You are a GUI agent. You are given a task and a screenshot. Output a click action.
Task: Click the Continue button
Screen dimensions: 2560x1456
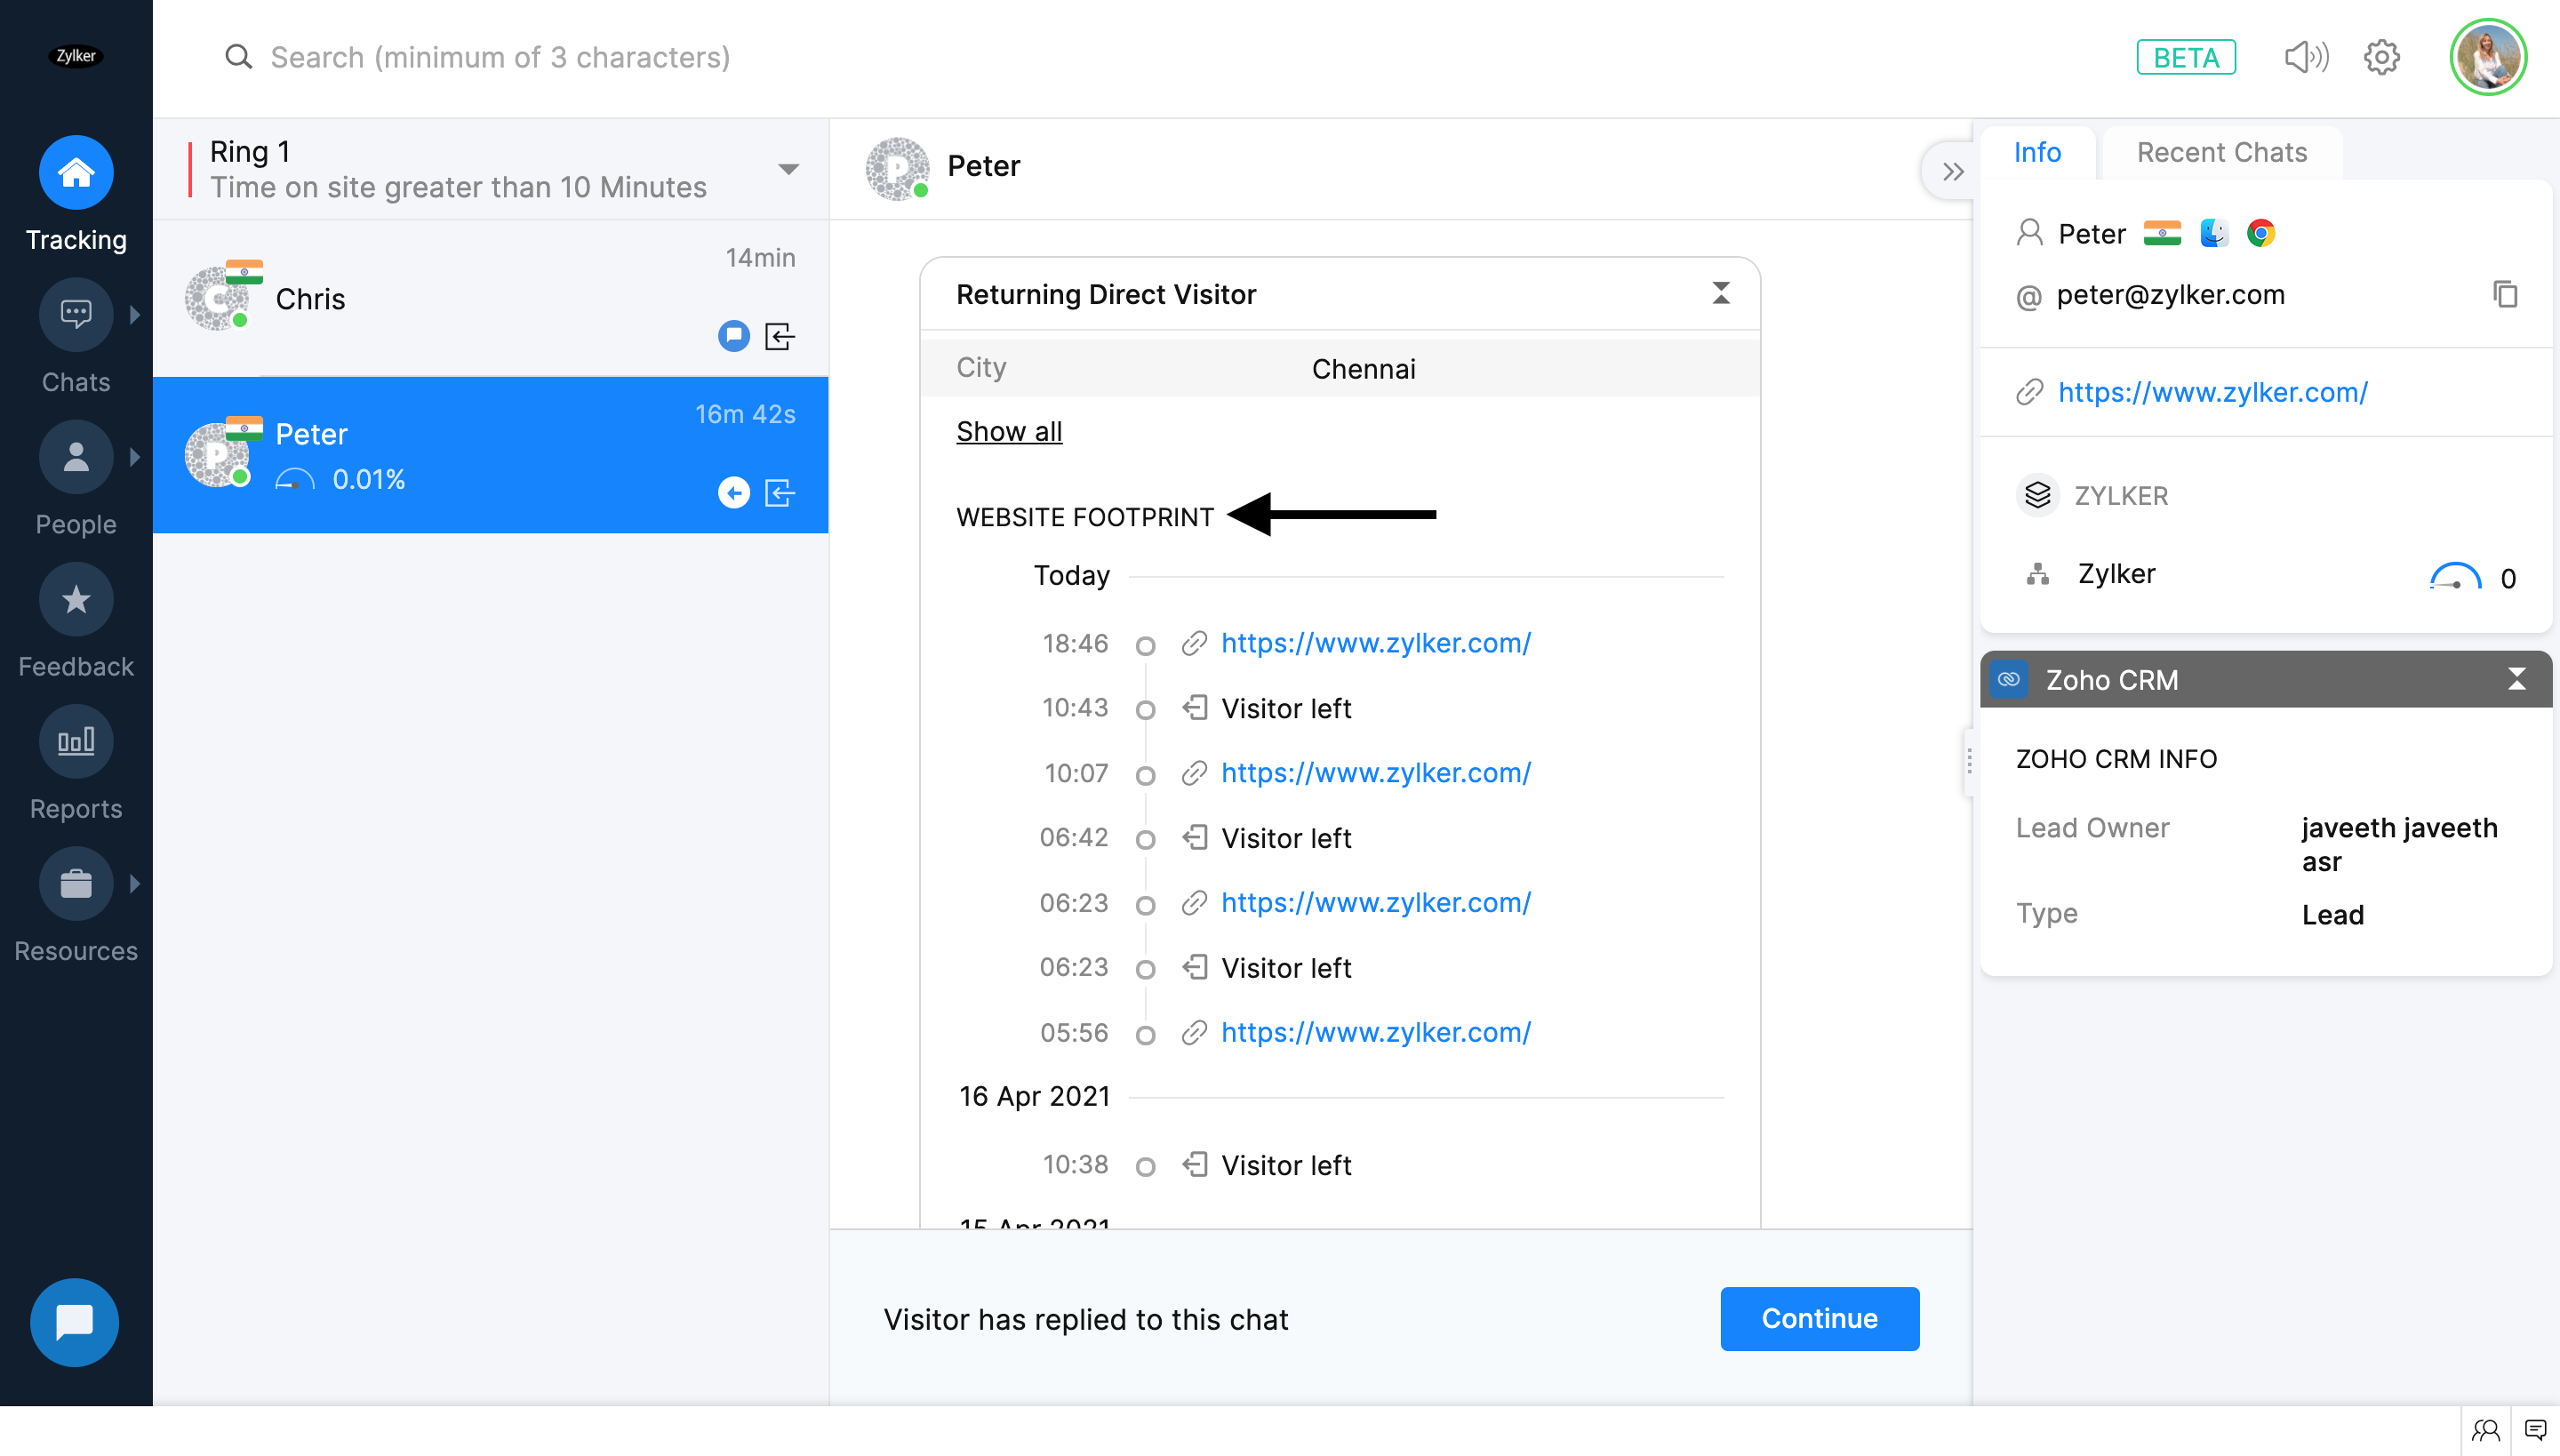coord(1819,1319)
